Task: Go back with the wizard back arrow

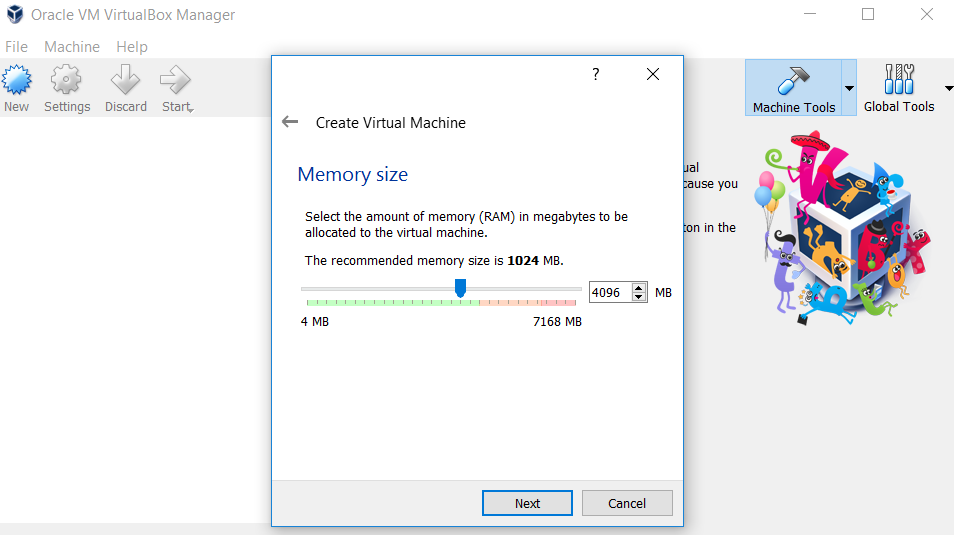Action: tap(290, 122)
